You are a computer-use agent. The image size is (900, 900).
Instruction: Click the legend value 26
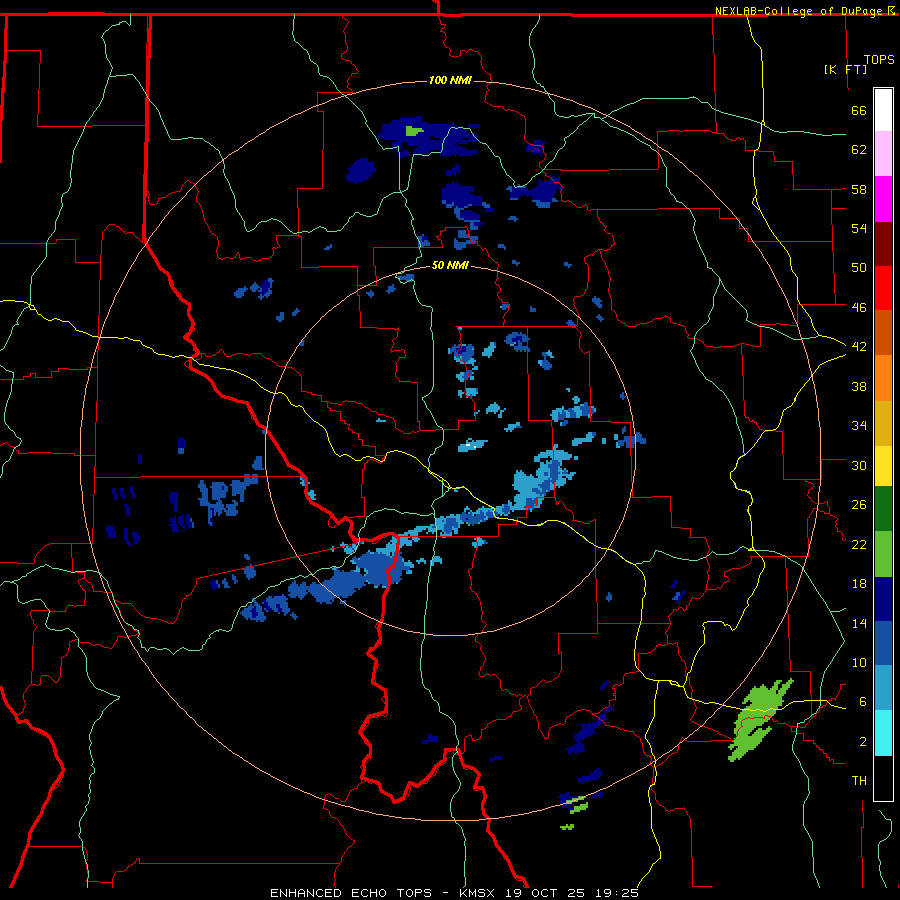859,505
